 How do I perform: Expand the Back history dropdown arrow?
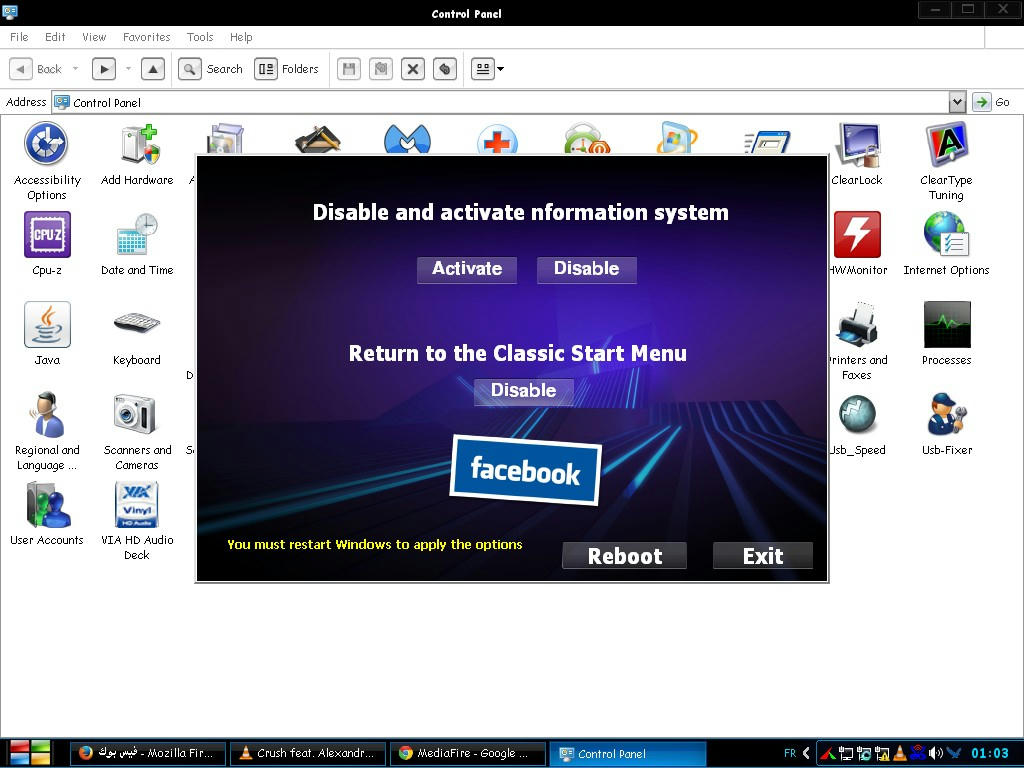click(75, 69)
